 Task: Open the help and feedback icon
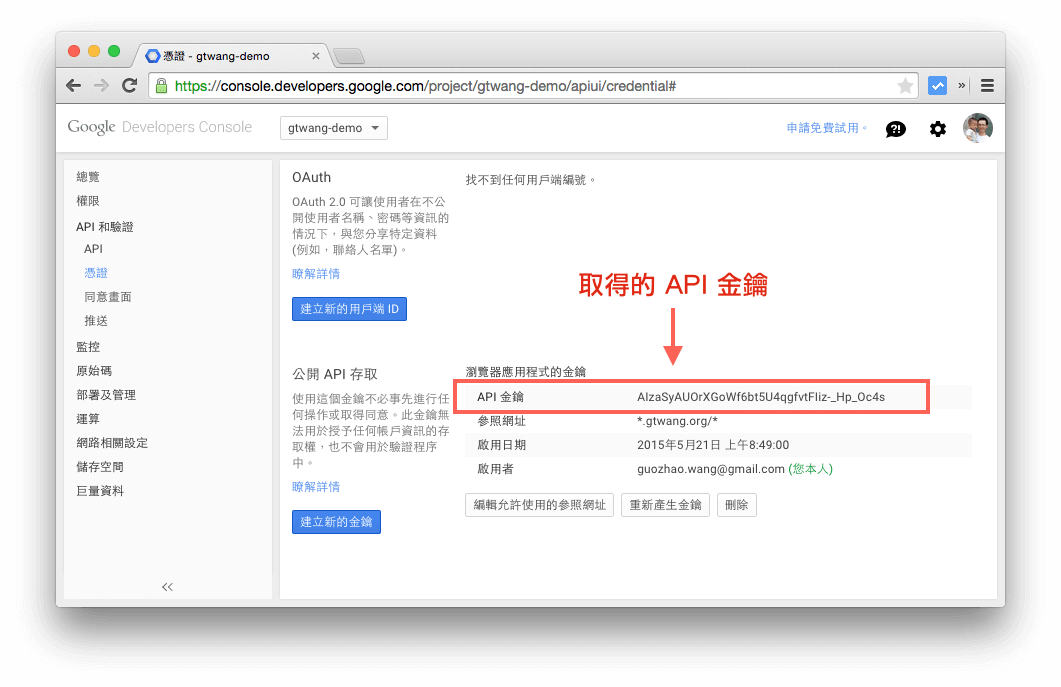(x=895, y=128)
